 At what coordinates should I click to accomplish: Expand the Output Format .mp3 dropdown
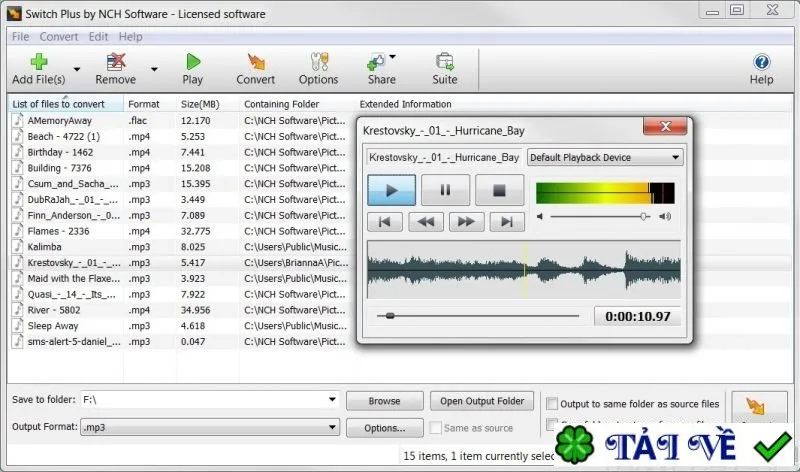pyautogui.click(x=332, y=427)
